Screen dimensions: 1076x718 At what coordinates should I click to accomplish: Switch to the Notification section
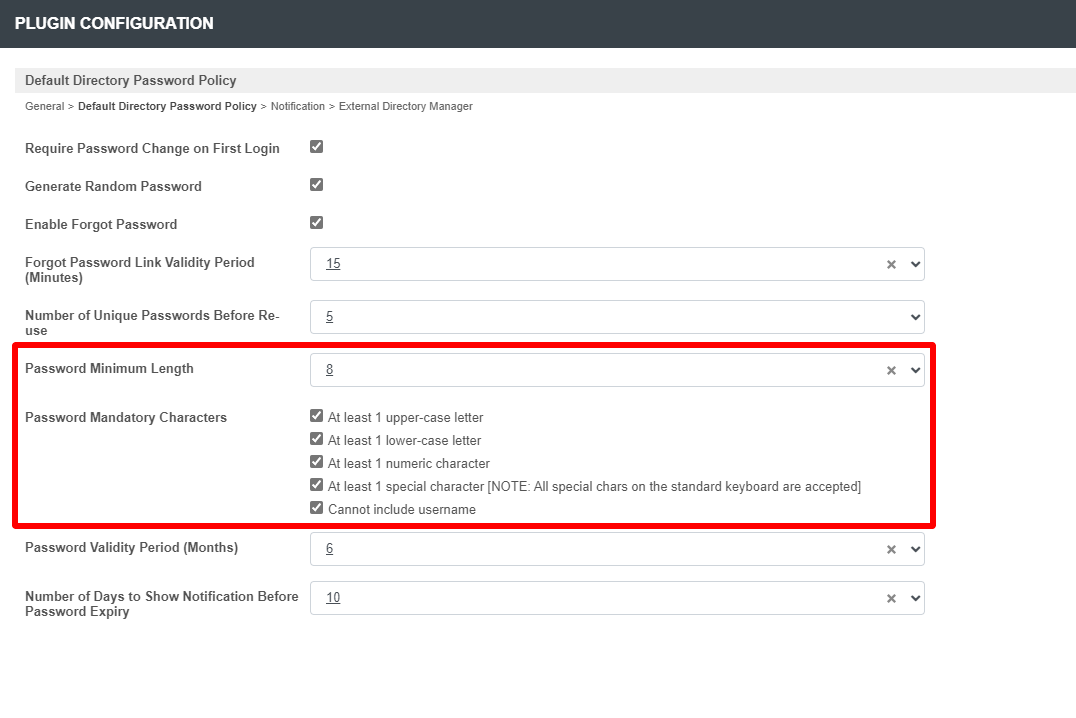pyautogui.click(x=297, y=106)
